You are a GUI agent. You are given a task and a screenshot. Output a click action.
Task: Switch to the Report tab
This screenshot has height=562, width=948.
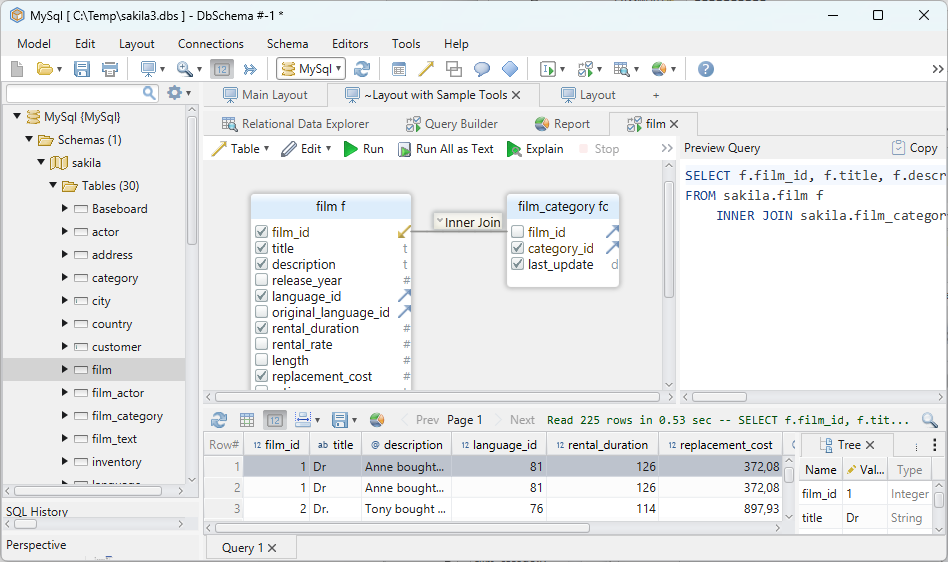click(562, 124)
